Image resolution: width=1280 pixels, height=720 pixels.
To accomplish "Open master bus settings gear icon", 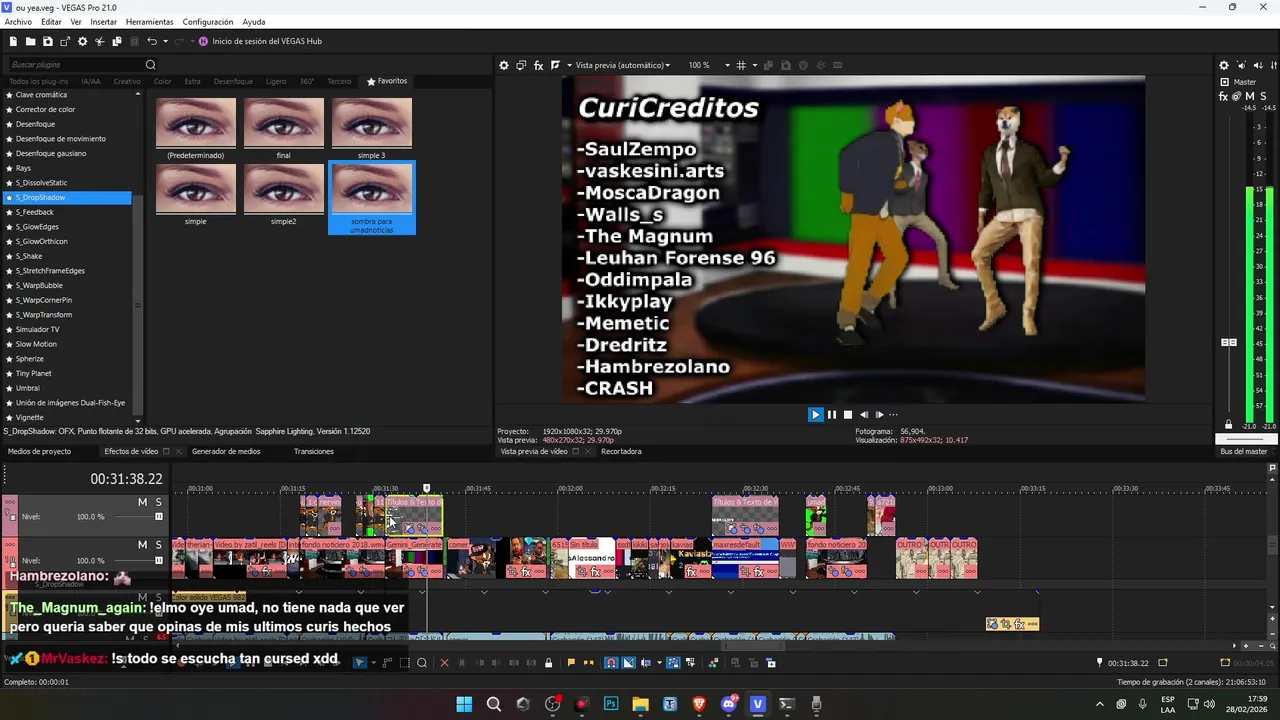I will point(1224,66).
